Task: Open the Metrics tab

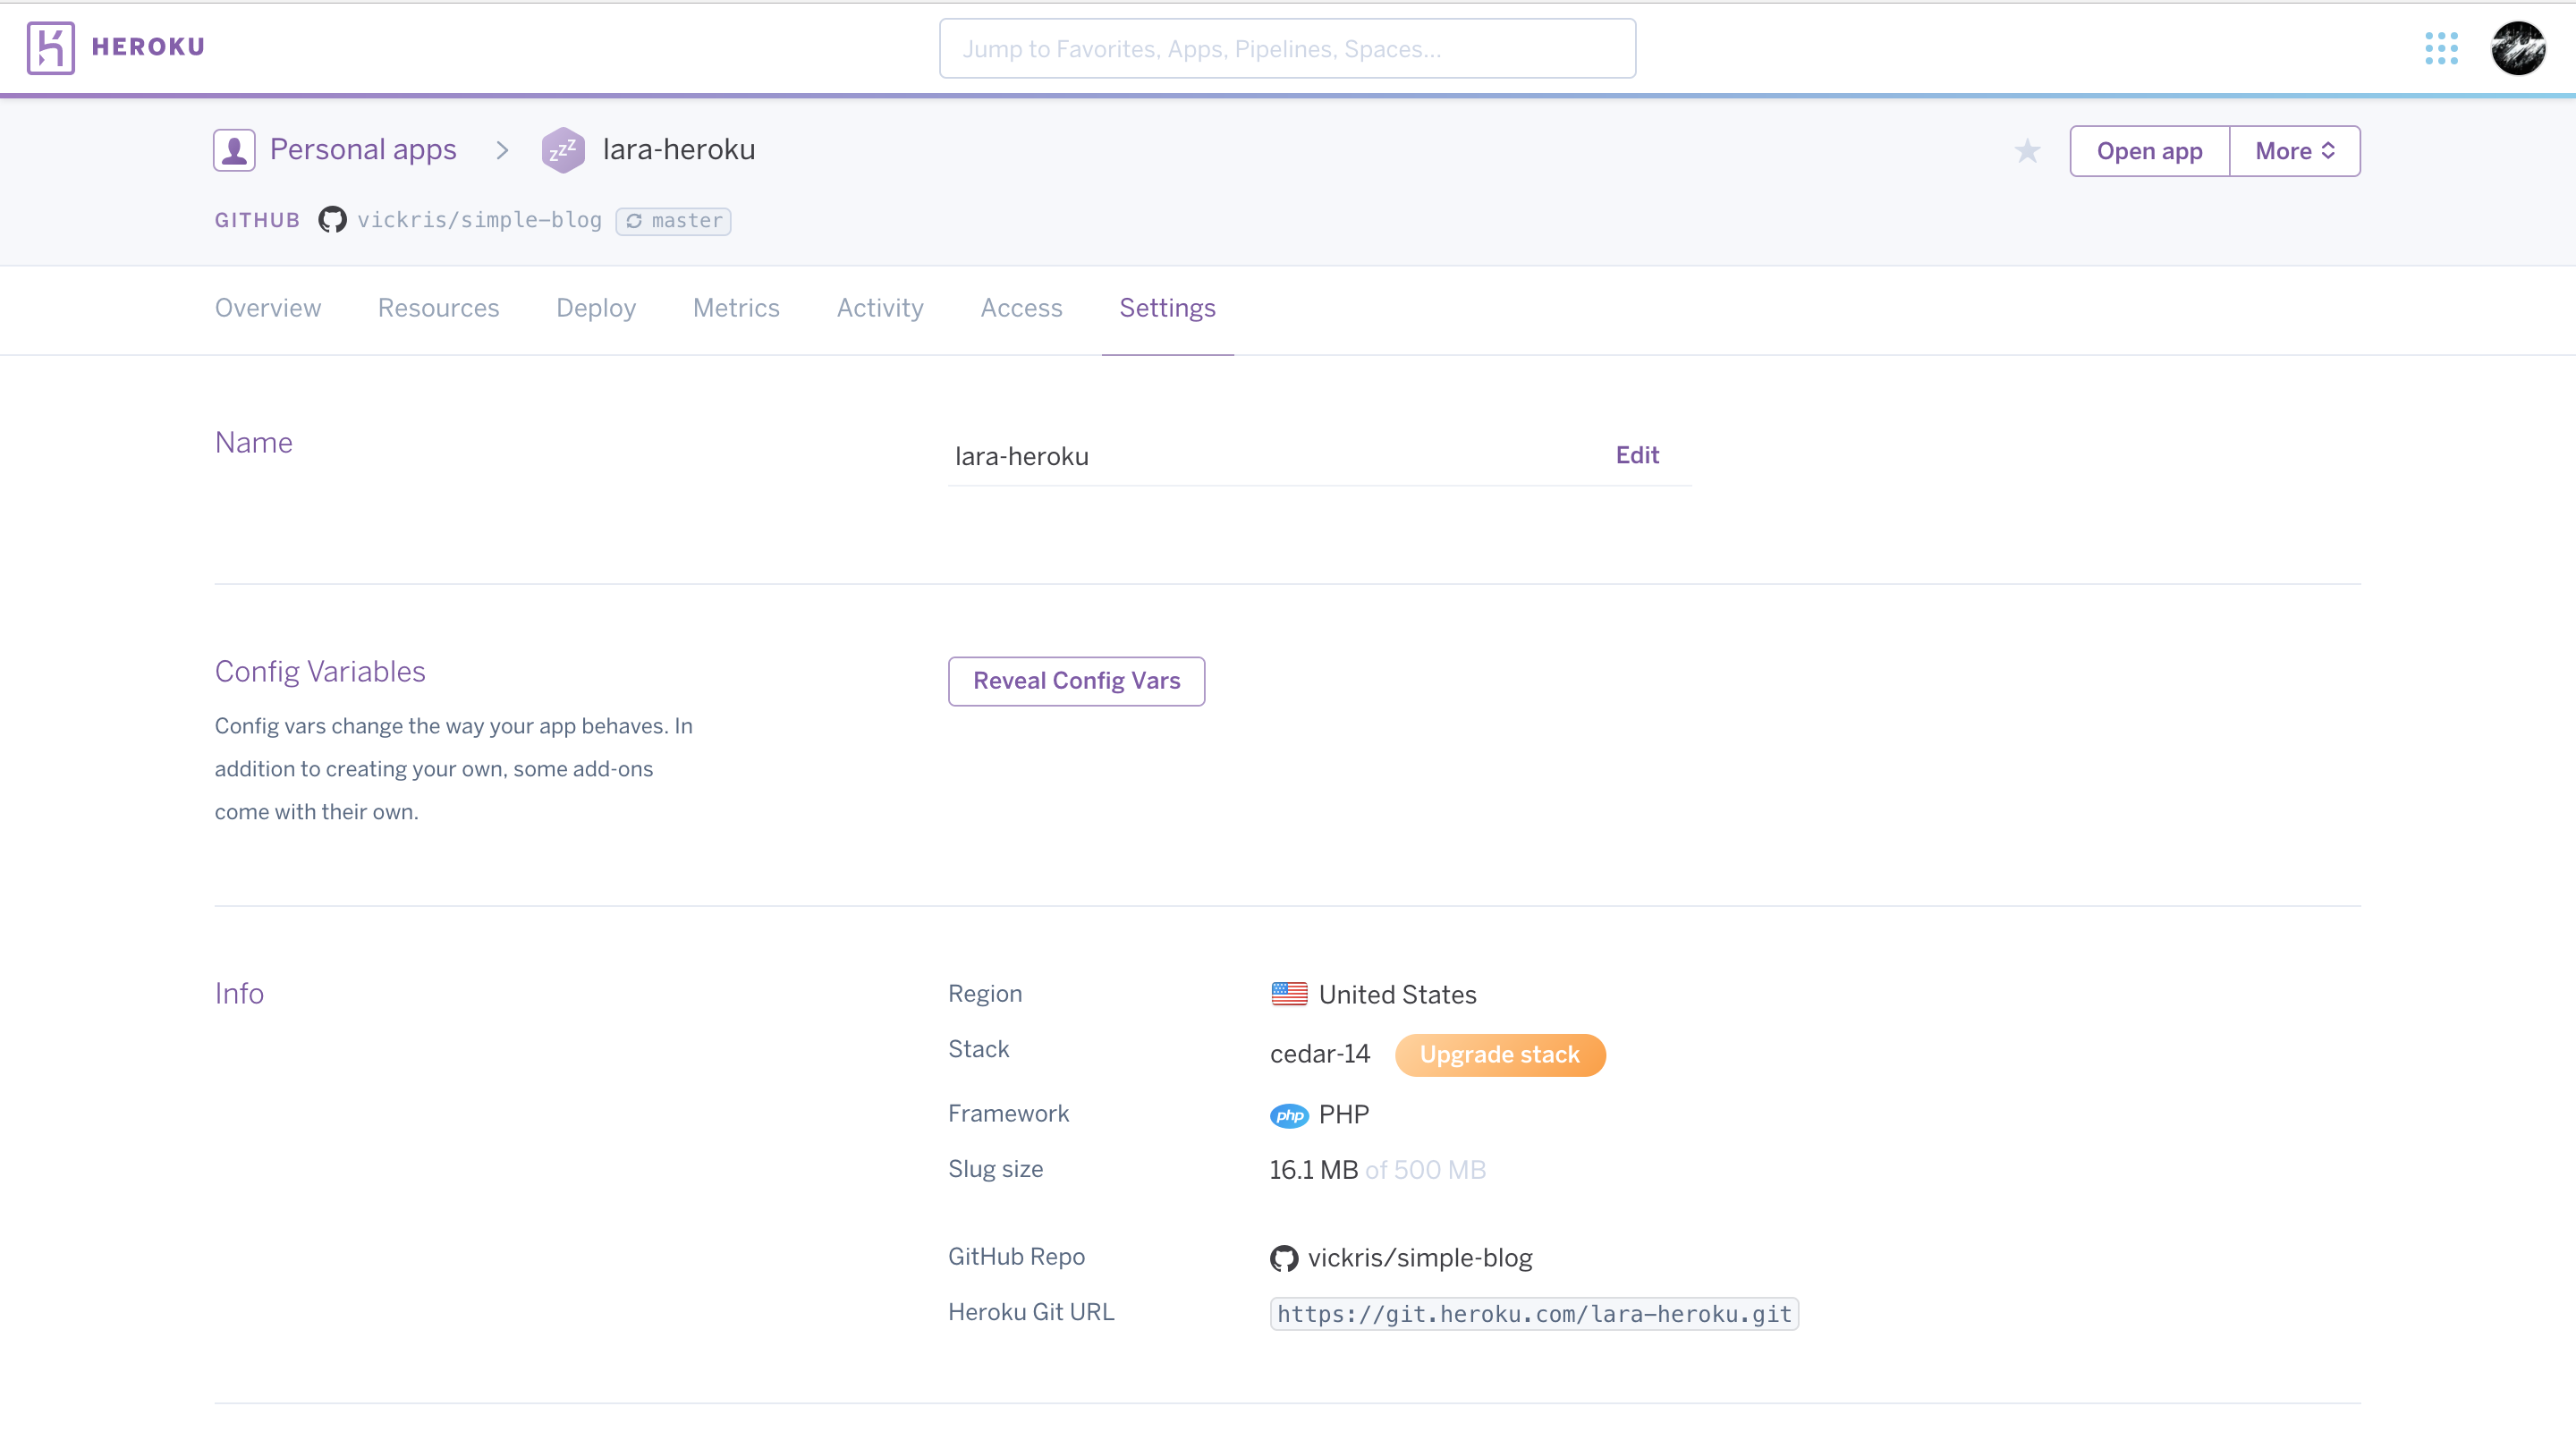Action: (736, 308)
